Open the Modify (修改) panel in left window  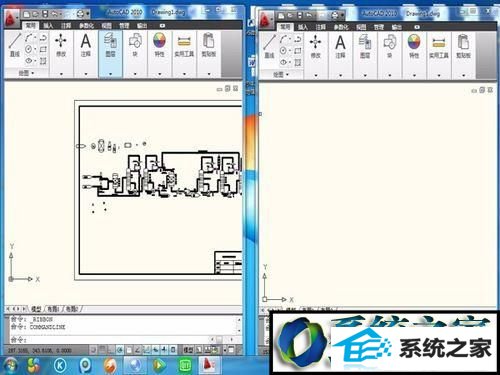pos(61,45)
